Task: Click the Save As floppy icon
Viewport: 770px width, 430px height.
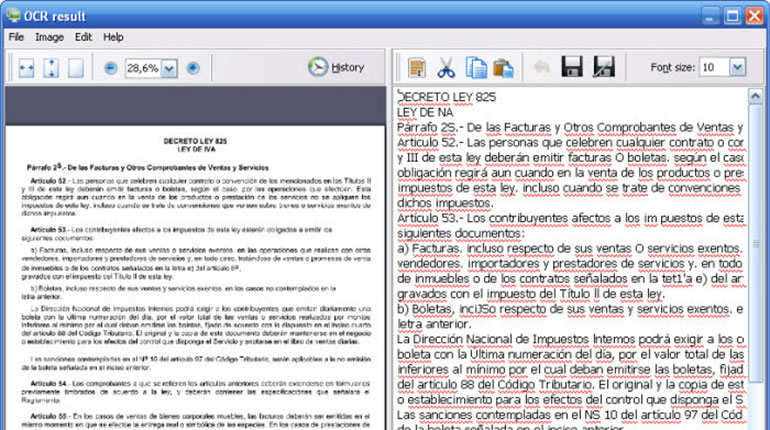Action: tap(604, 67)
